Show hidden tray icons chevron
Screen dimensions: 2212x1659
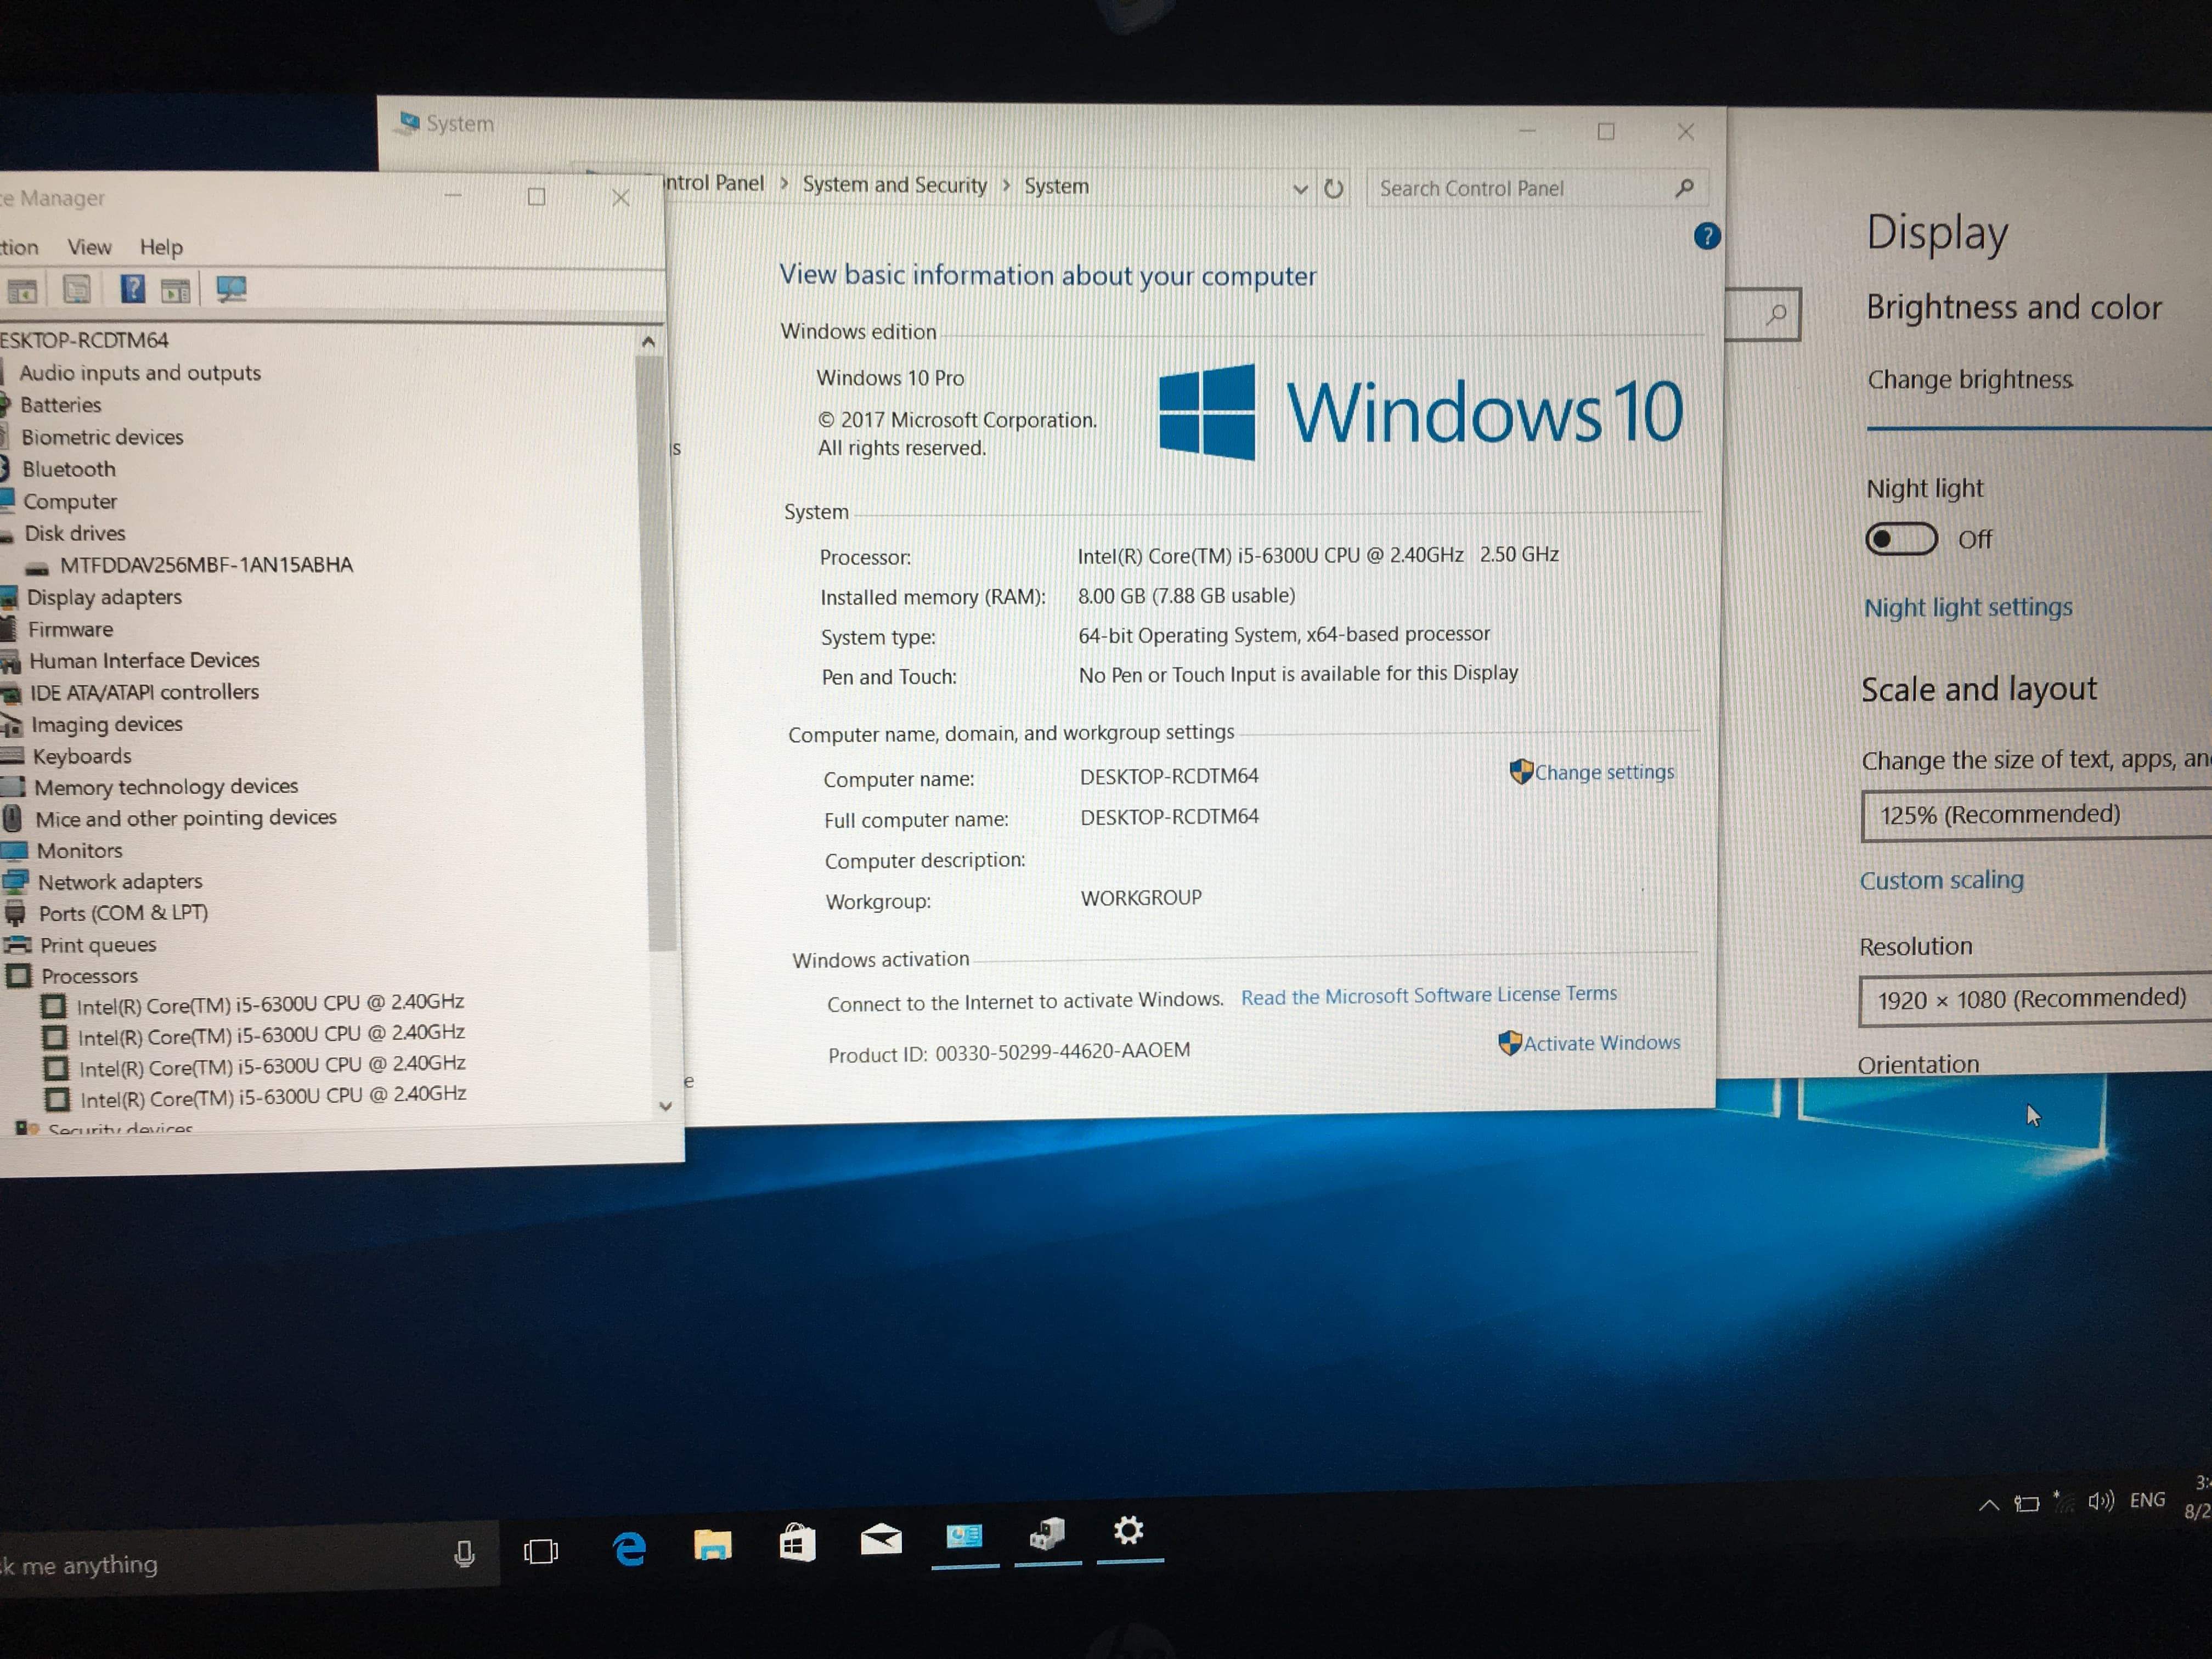click(1989, 1505)
